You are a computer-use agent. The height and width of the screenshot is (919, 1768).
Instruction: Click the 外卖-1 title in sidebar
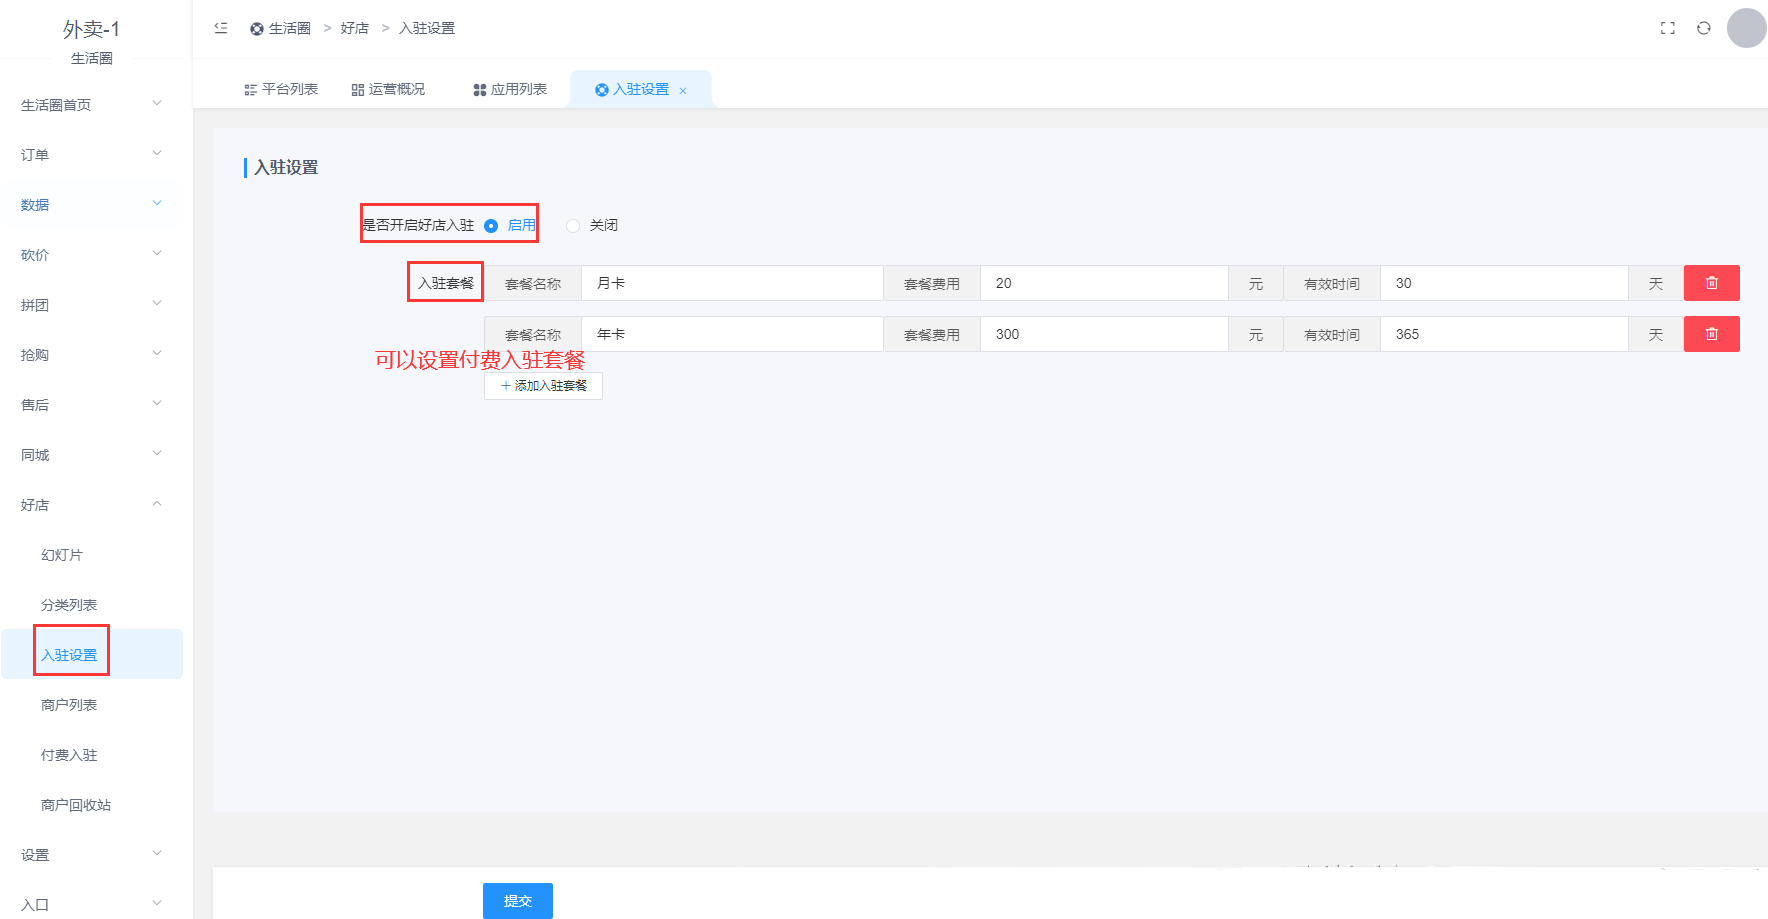pyautogui.click(x=91, y=30)
